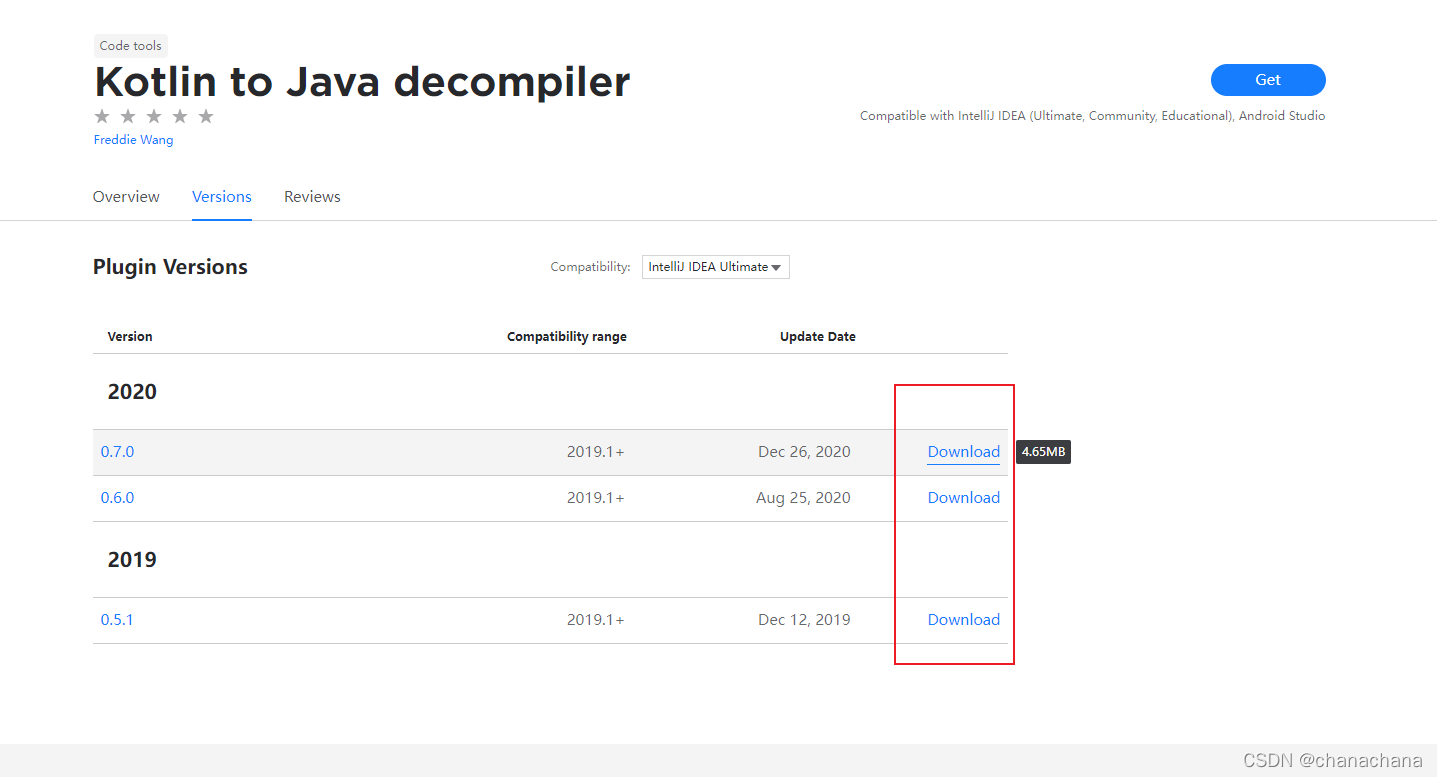
Task: Click the Dec 26, 2020 date
Action: (804, 452)
